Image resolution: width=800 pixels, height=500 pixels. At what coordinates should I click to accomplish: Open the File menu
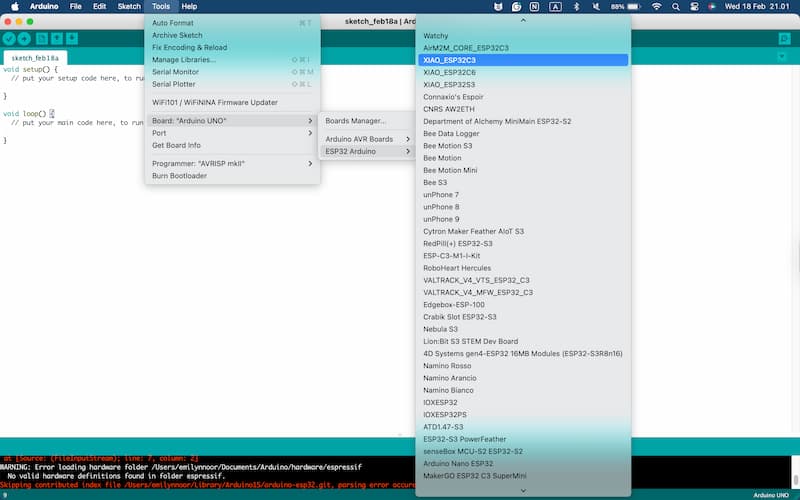76,7
